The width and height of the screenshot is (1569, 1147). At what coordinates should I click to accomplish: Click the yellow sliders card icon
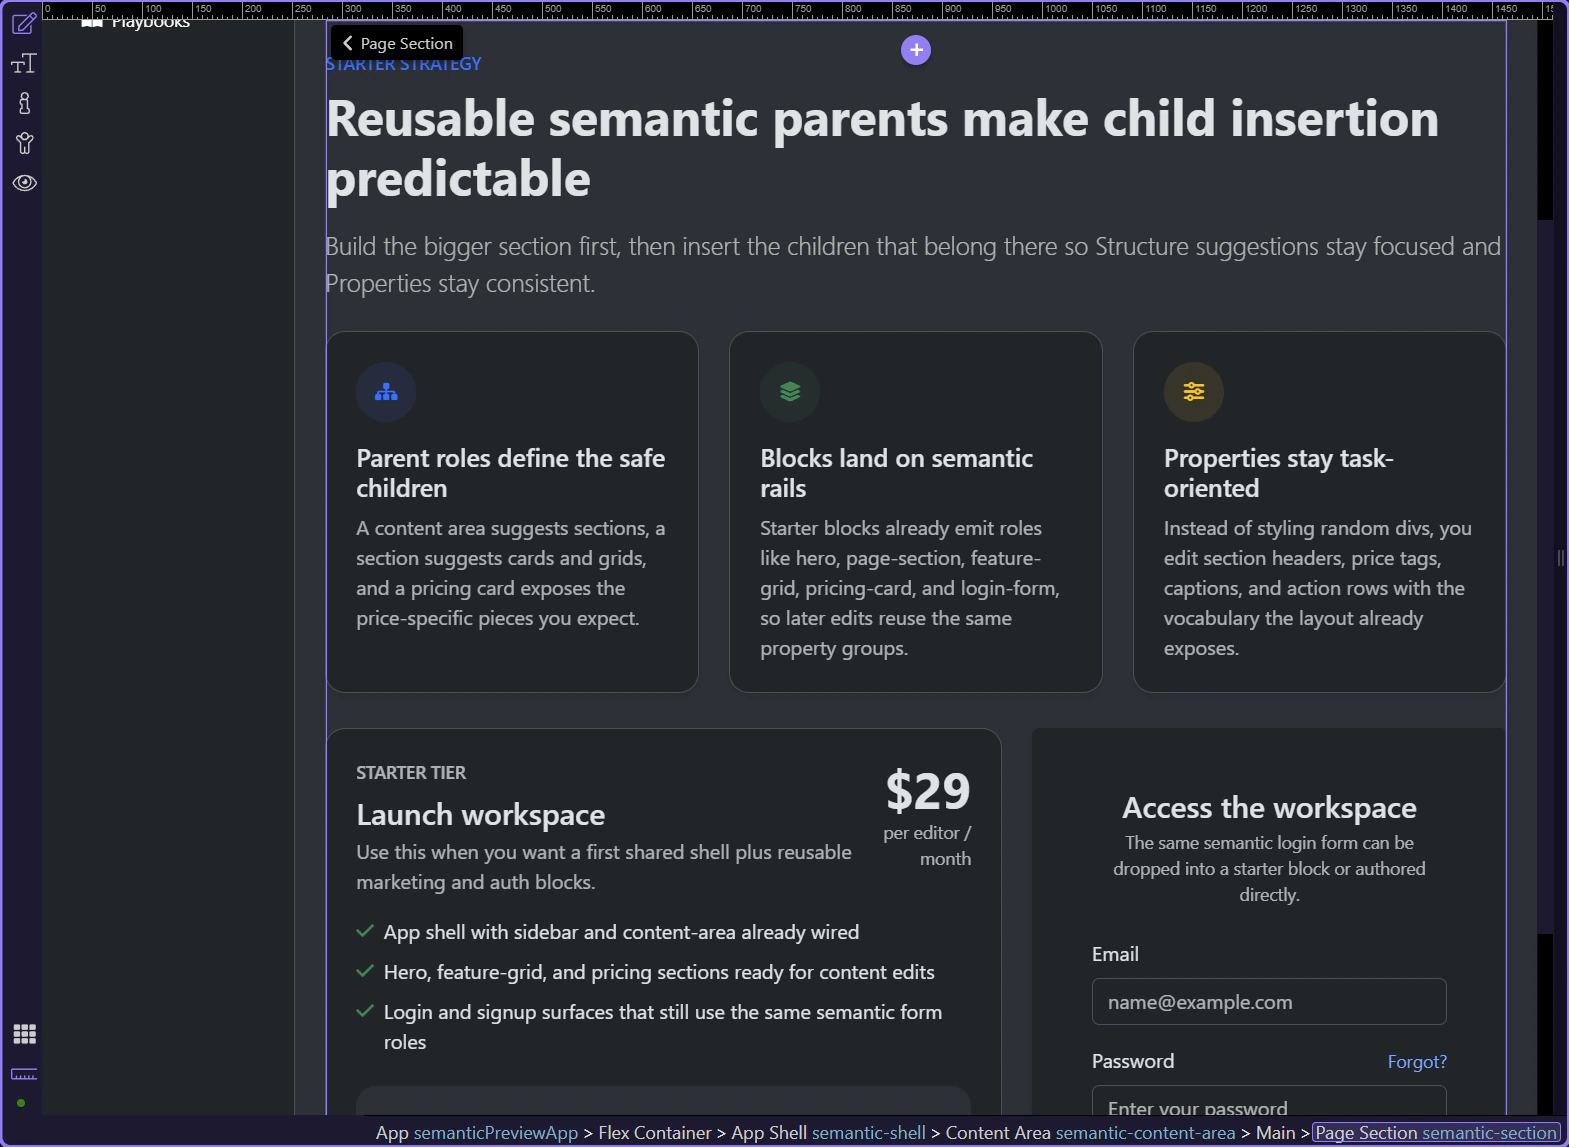(x=1193, y=392)
